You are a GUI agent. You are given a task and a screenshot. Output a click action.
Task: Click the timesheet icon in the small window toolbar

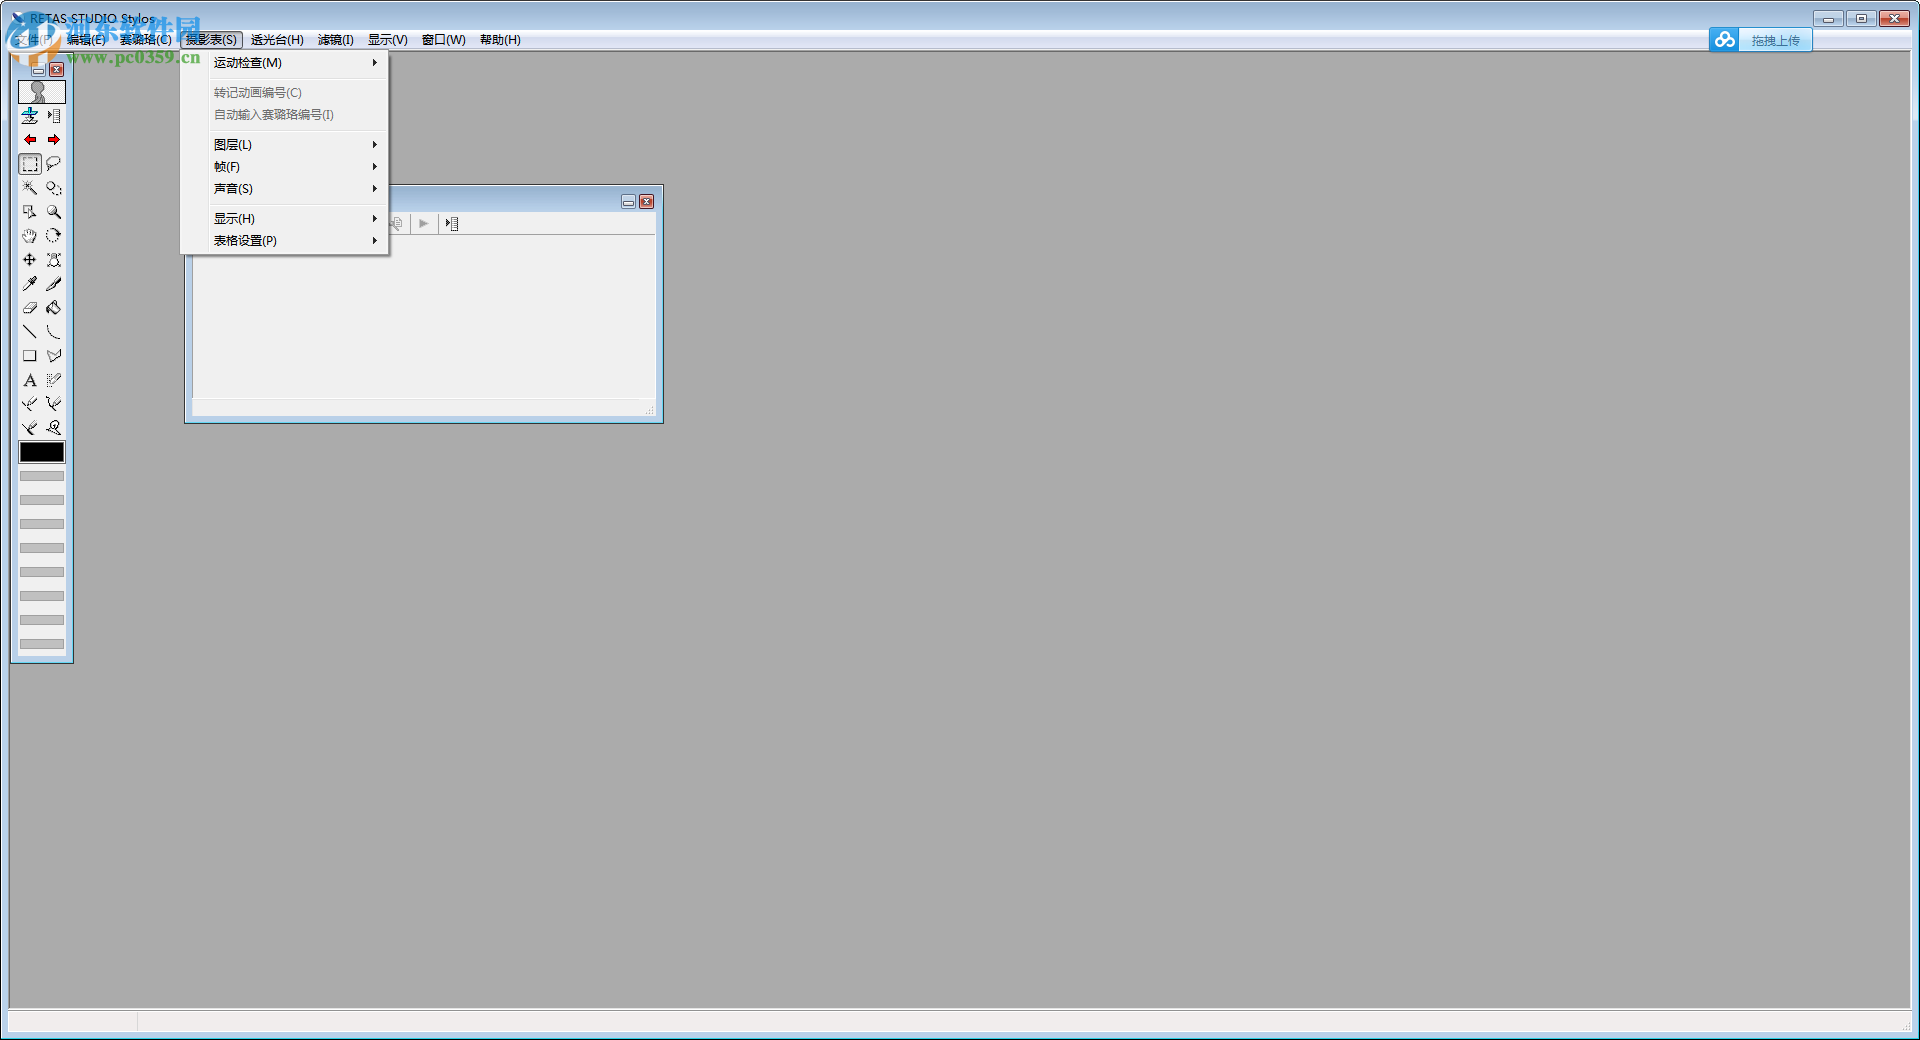coord(452,224)
